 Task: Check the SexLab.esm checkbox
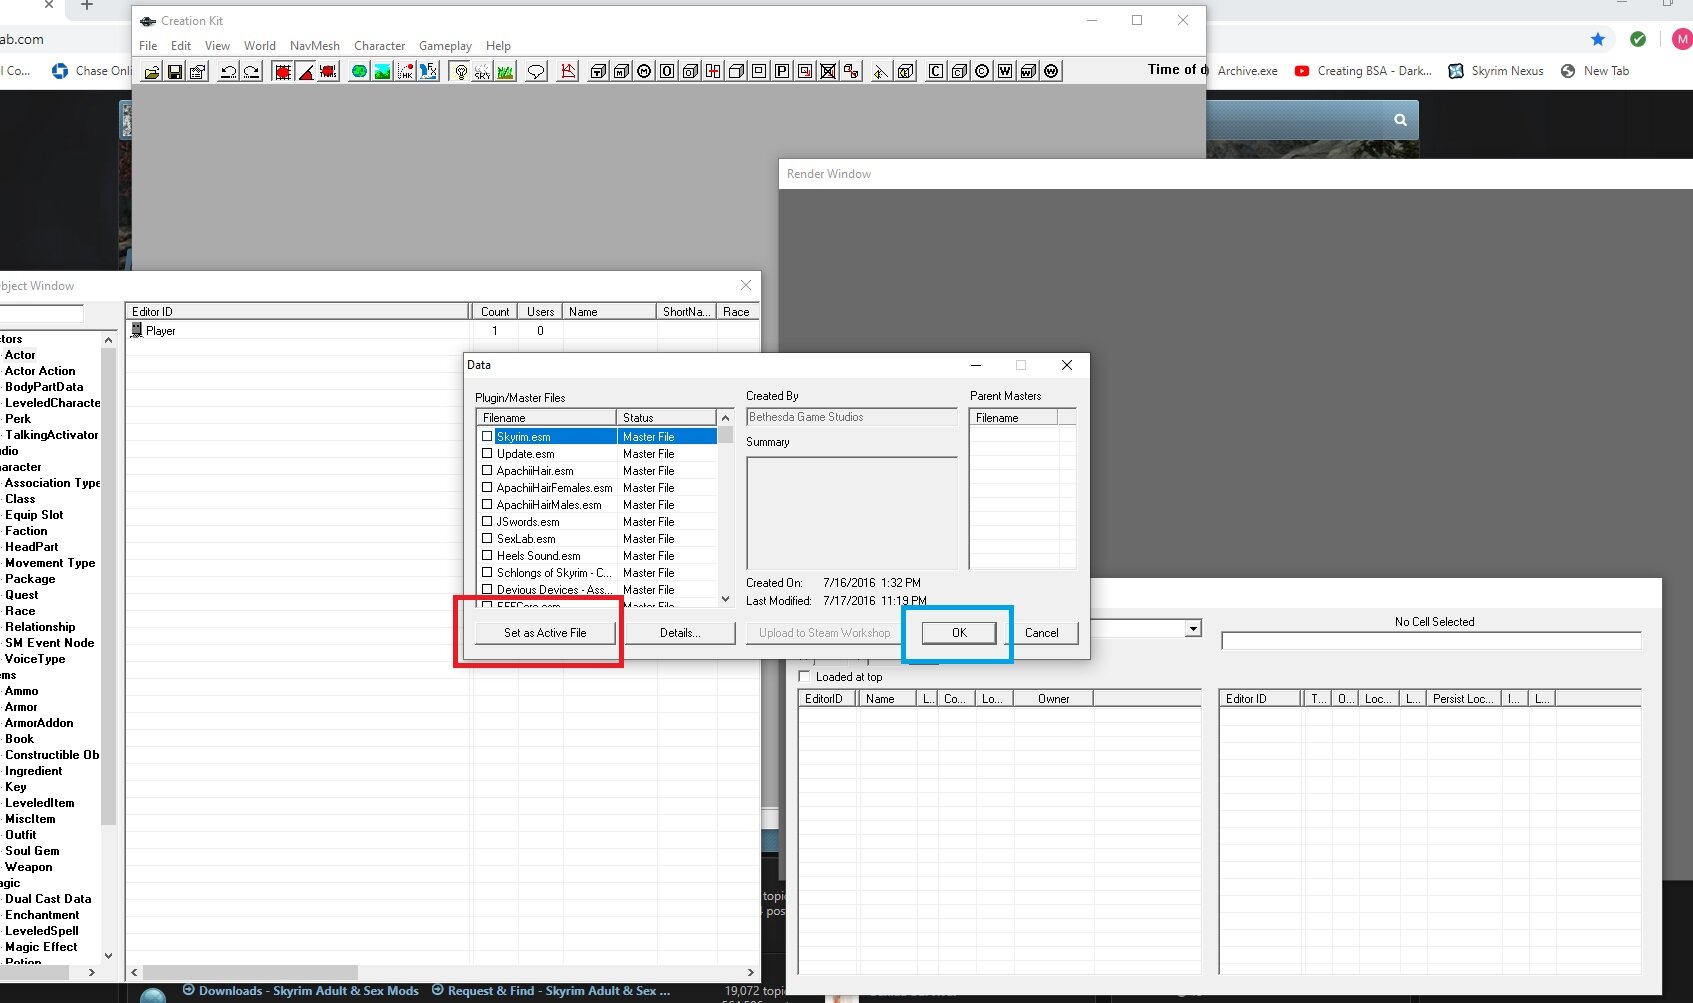pos(487,539)
